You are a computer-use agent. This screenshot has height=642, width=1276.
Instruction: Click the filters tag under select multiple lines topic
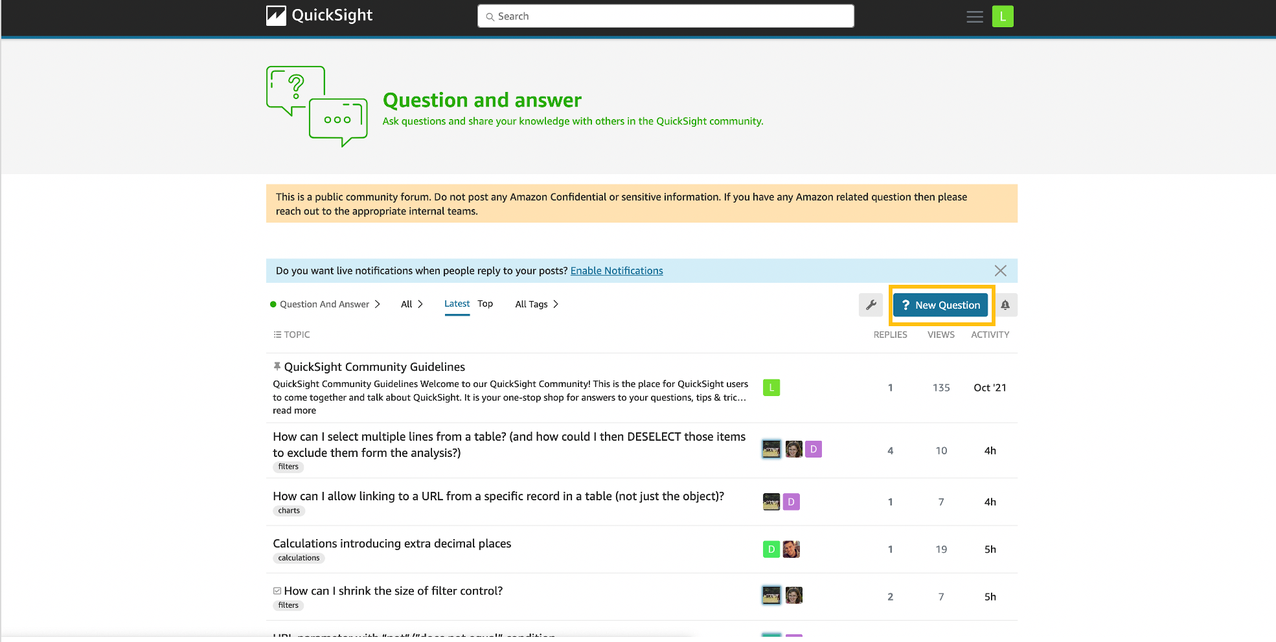[x=288, y=467]
